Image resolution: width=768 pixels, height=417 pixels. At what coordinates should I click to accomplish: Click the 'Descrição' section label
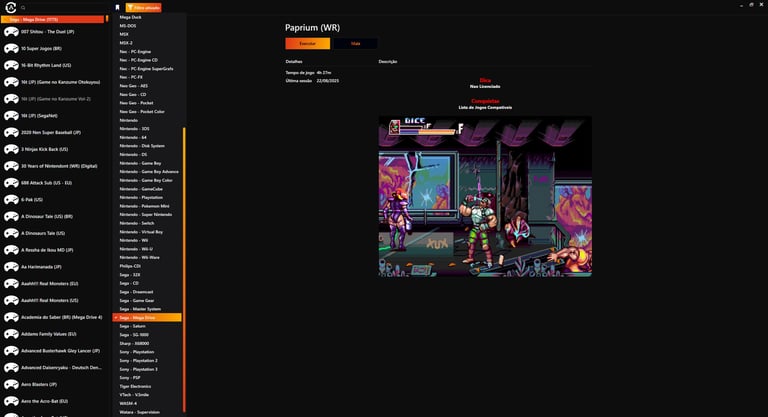pos(388,62)
